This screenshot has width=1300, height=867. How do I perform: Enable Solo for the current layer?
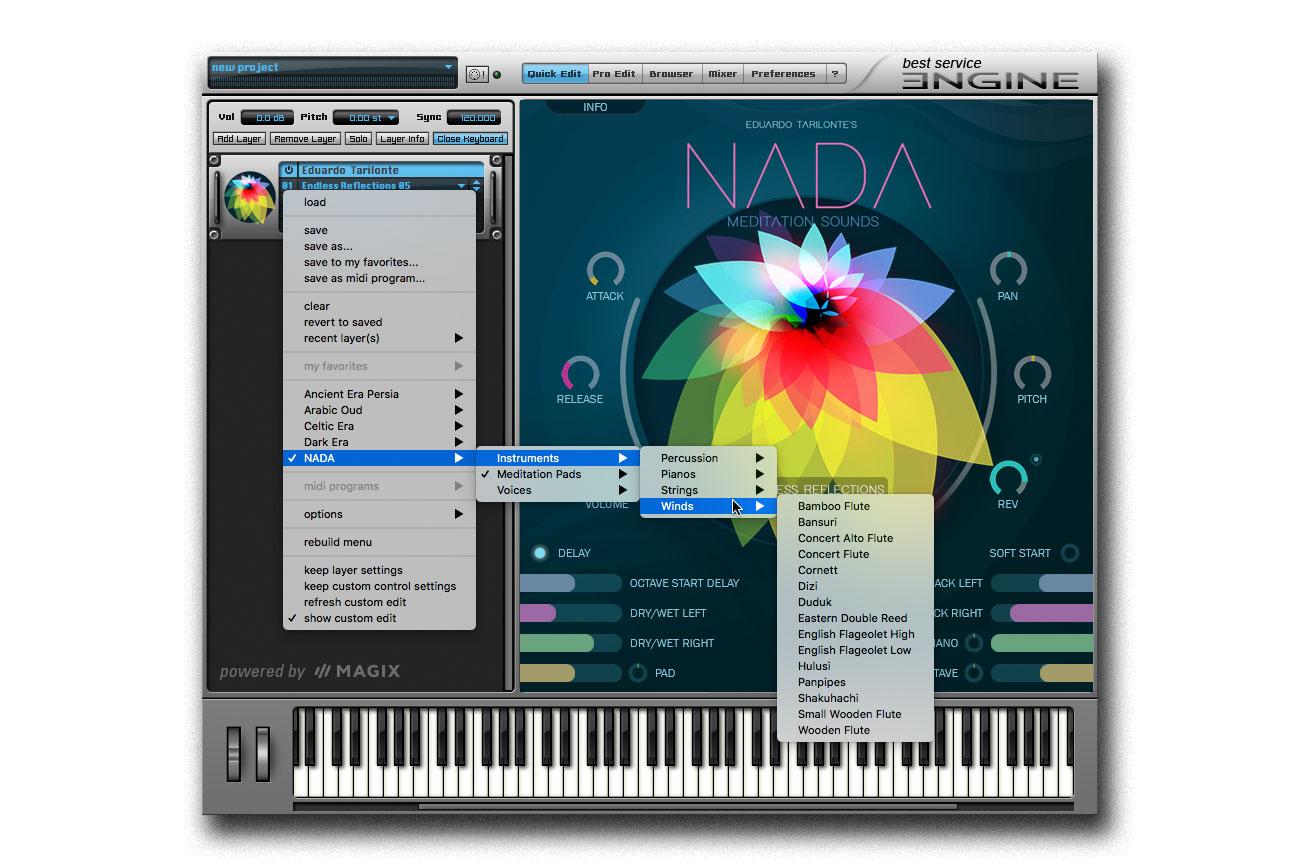(x=358, y=138)
